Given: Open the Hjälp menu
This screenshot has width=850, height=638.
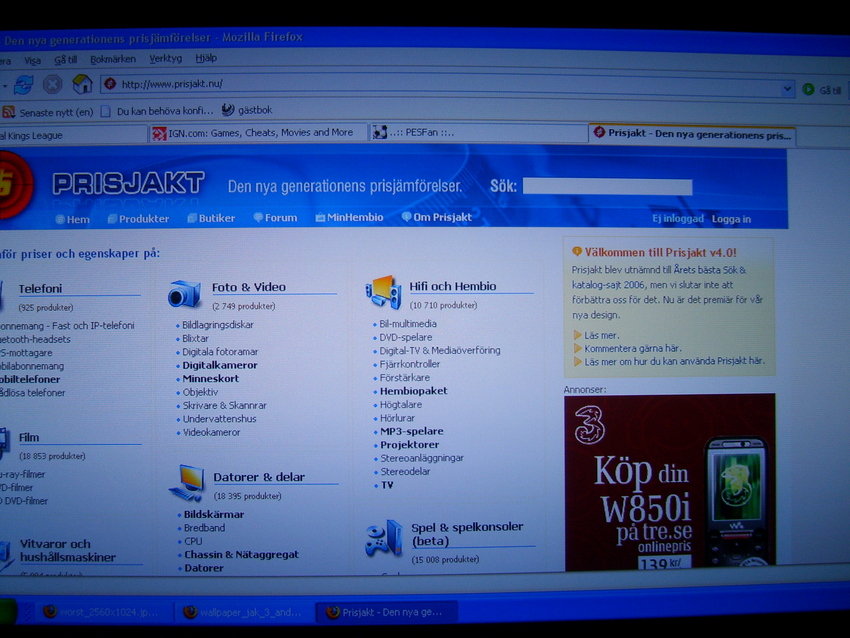Looking at the screenshot, I should 206,57.
